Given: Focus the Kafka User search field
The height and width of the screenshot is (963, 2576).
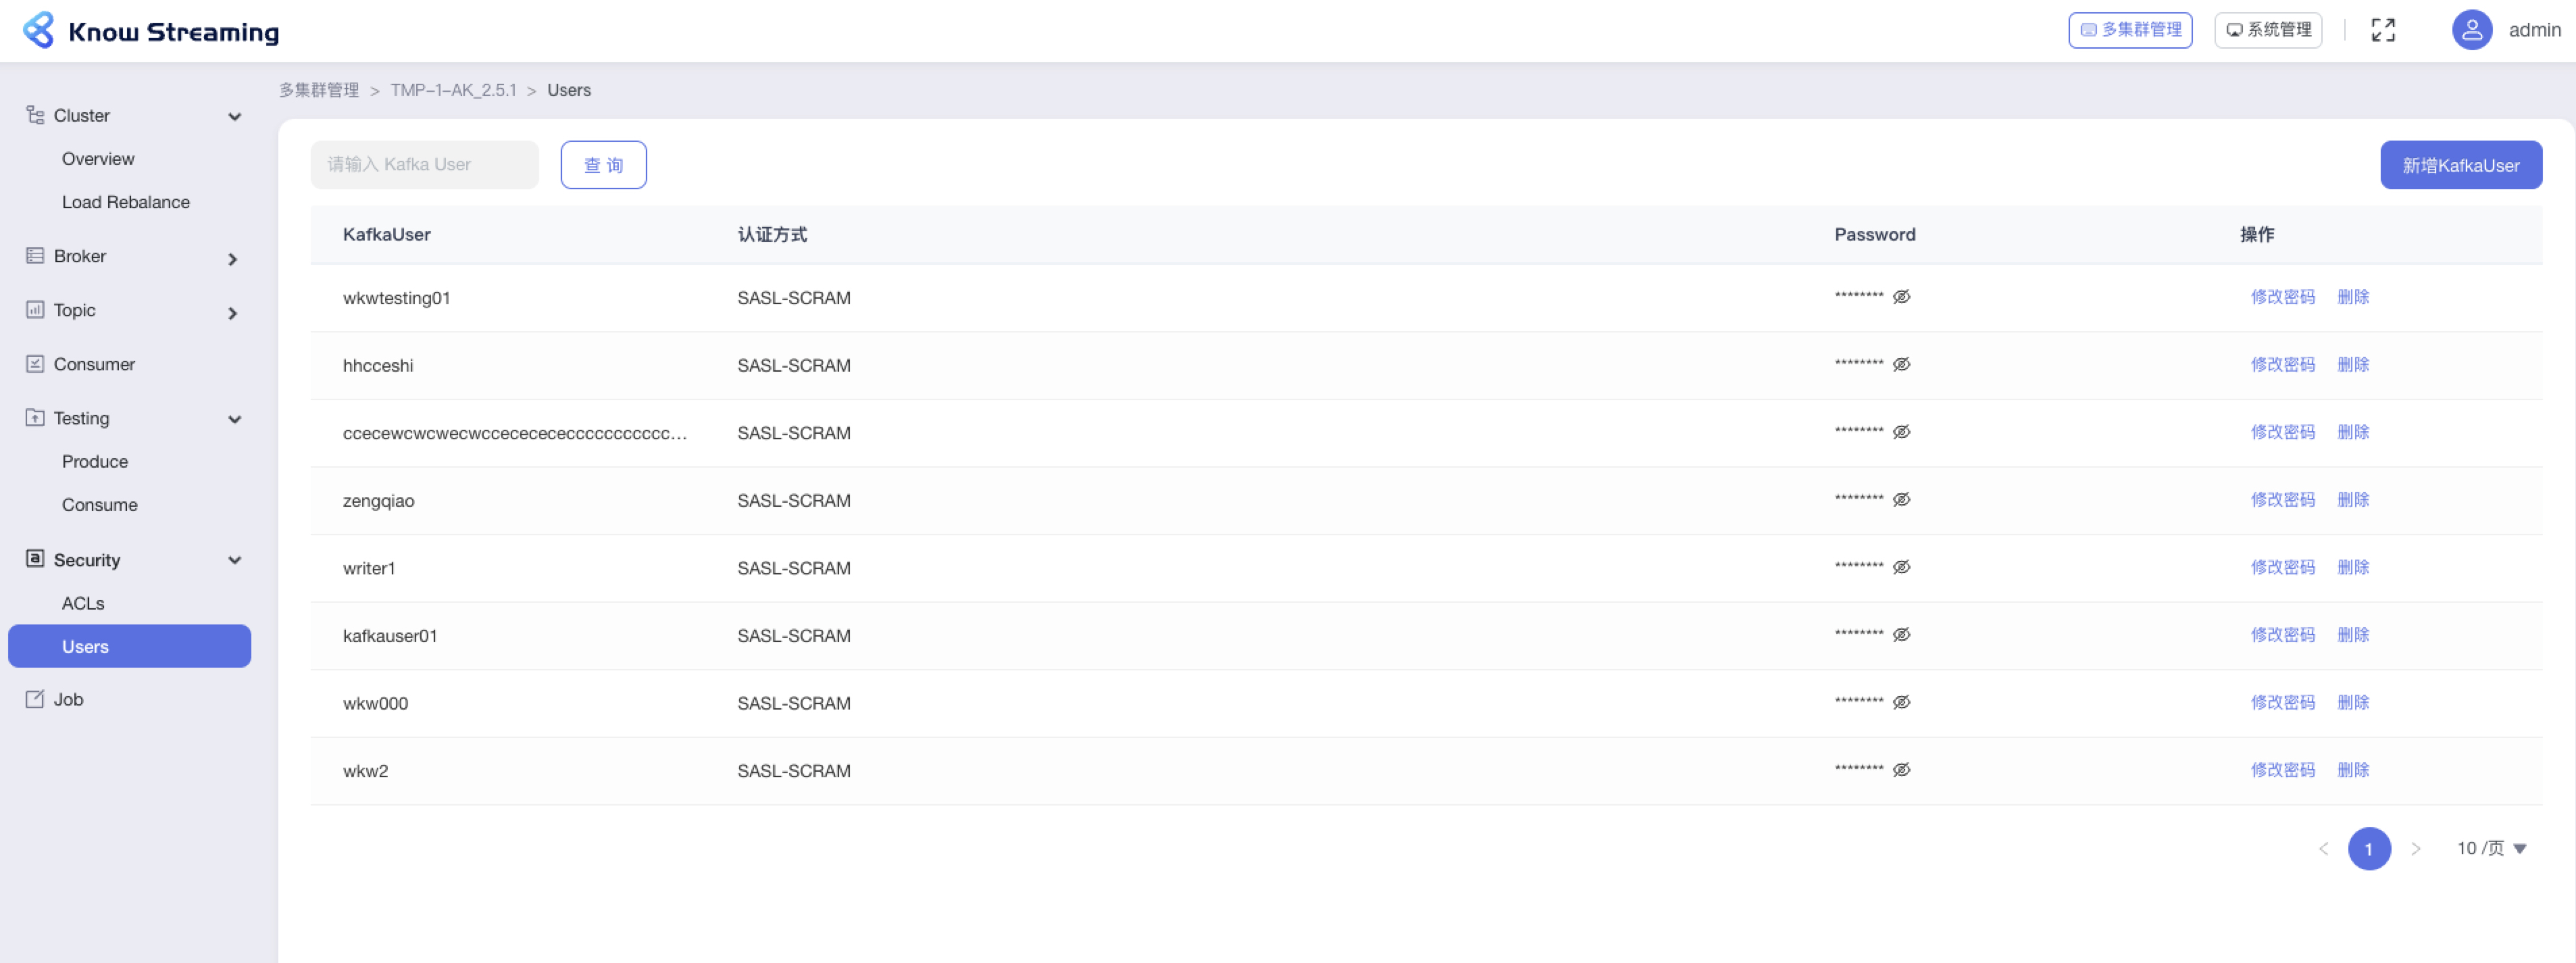Looking at the screenshot, I should coord(424,165).
